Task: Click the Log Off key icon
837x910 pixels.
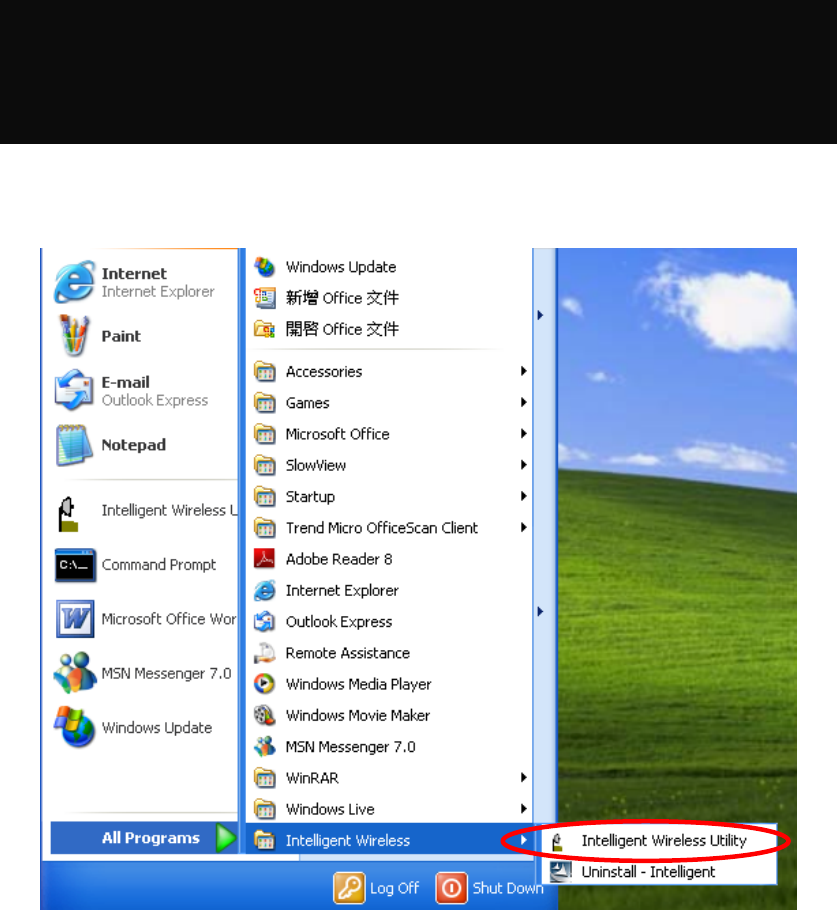Action: coord(349,888)
